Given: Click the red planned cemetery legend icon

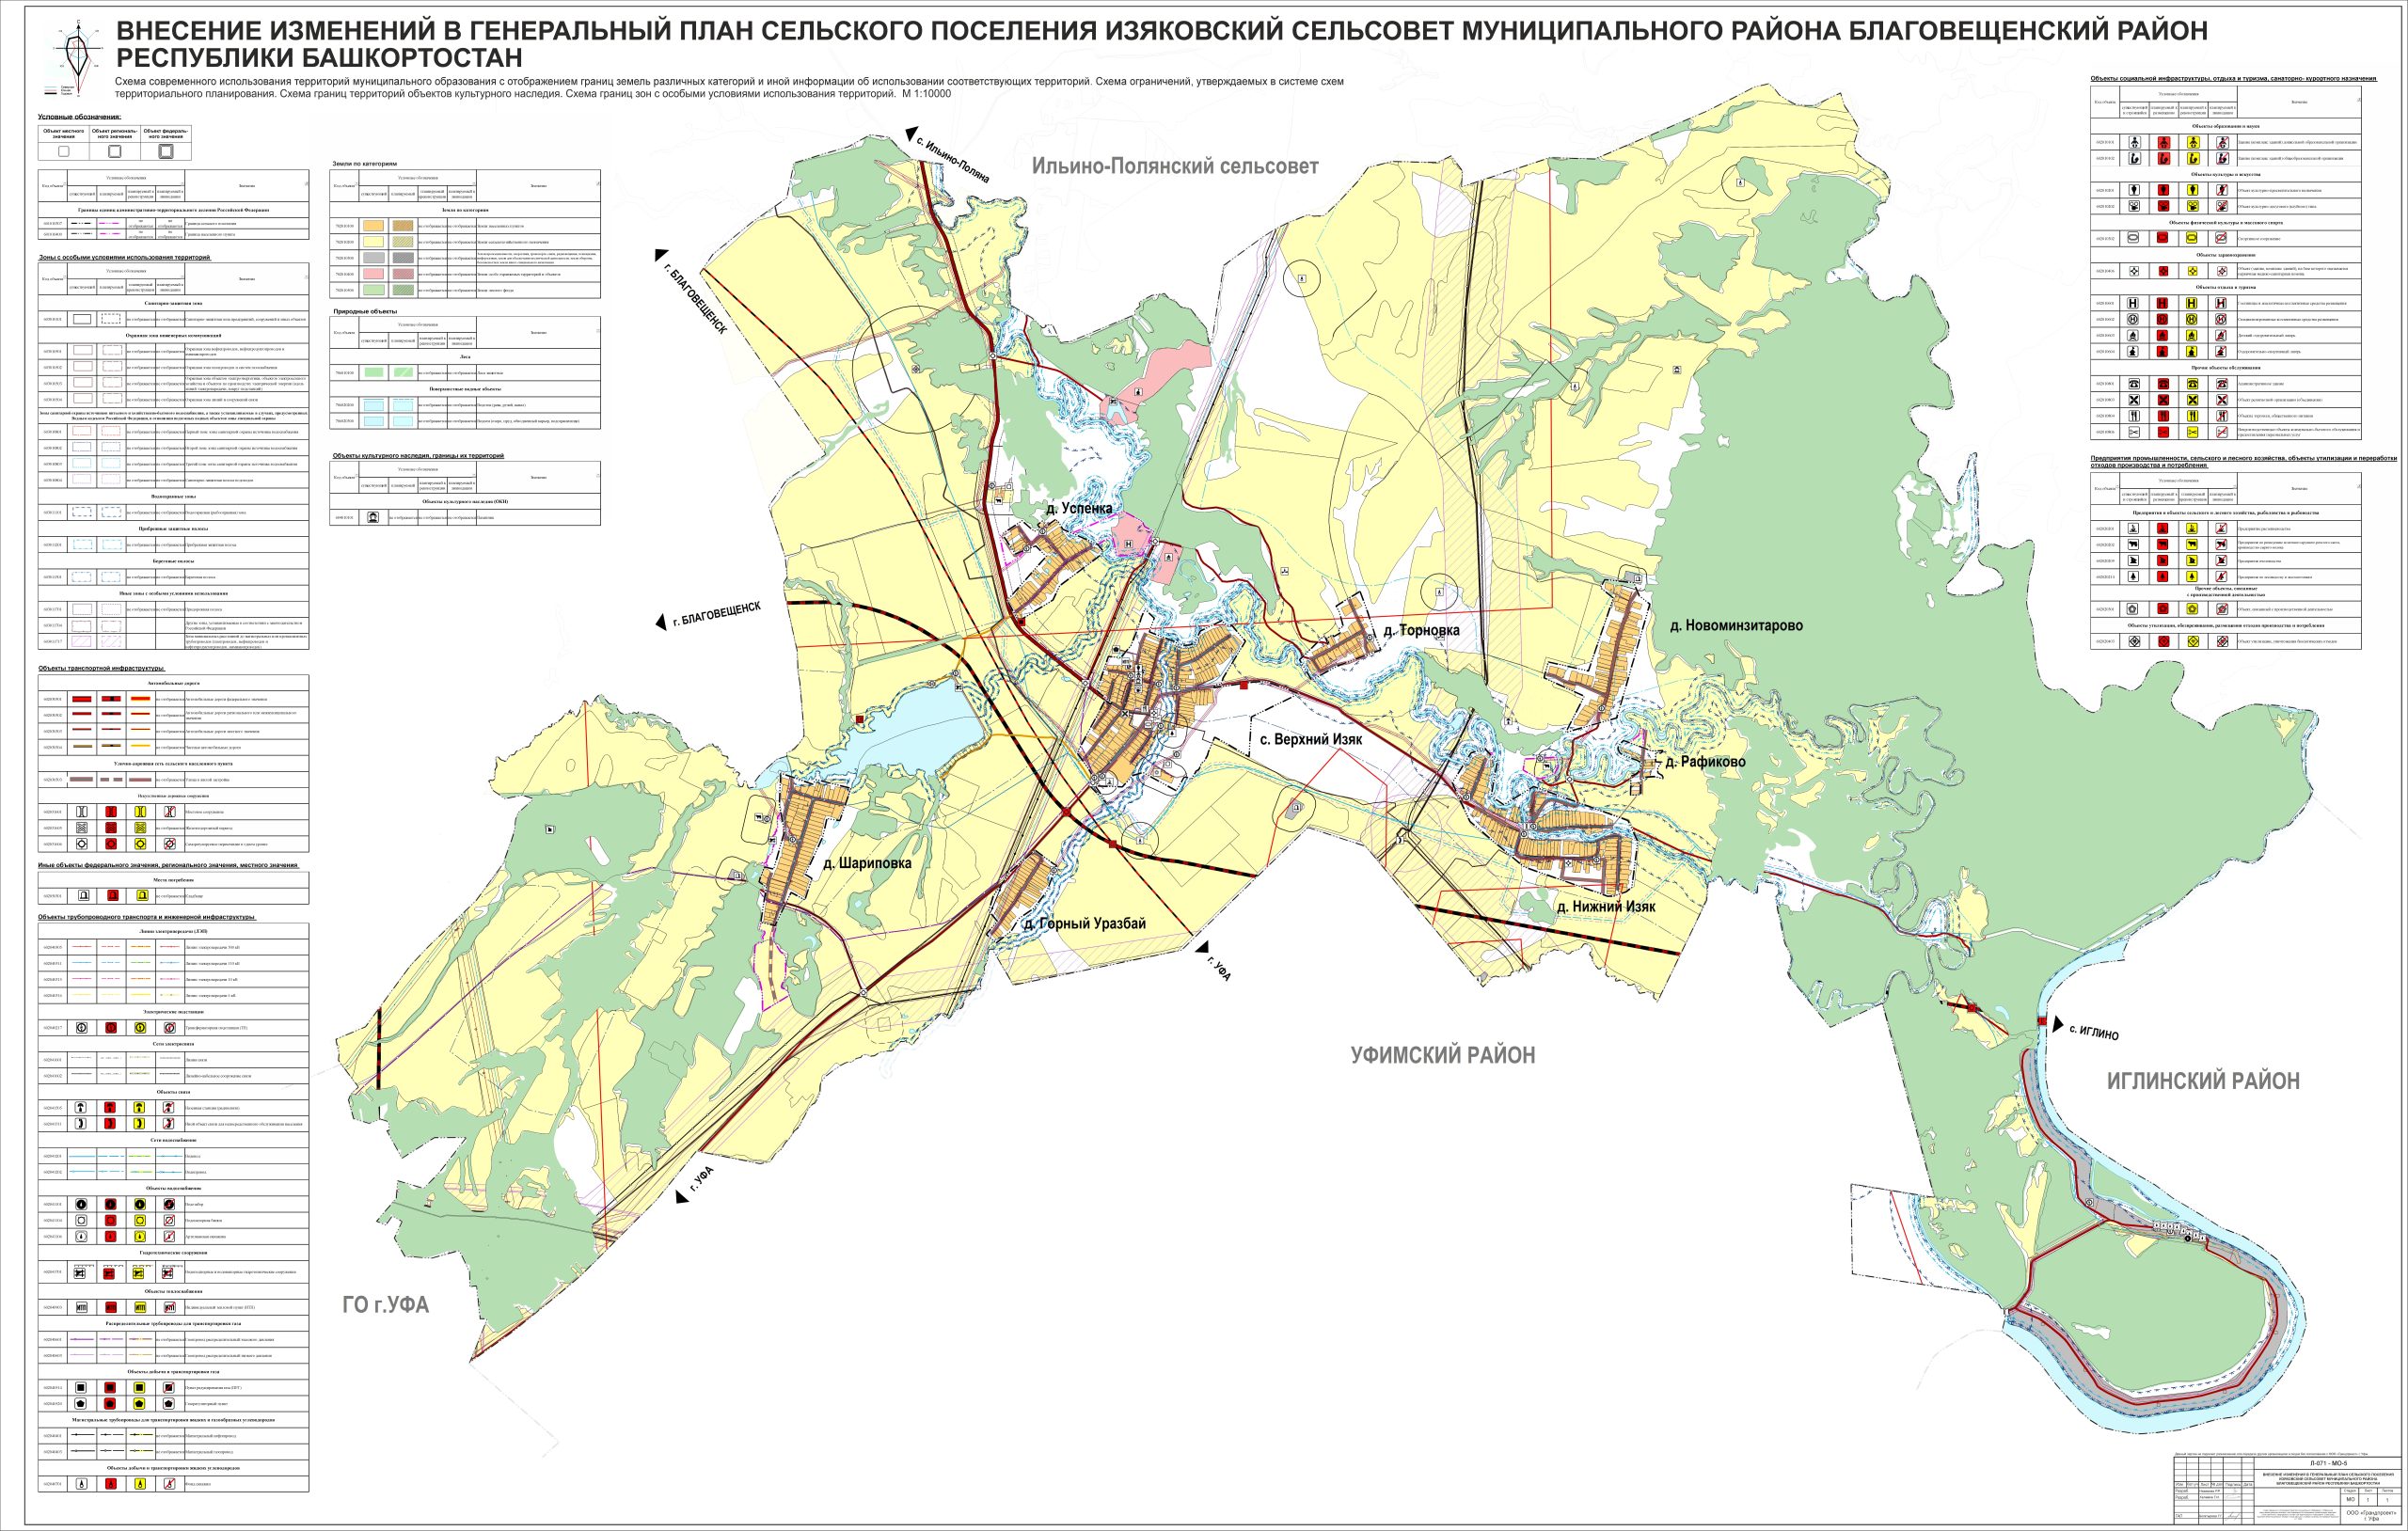Looking at the screenshot, I should point(113,896).
